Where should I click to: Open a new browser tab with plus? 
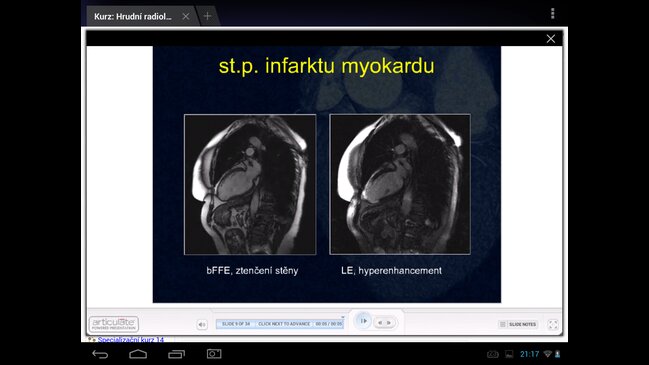click(x=207, y=16)
